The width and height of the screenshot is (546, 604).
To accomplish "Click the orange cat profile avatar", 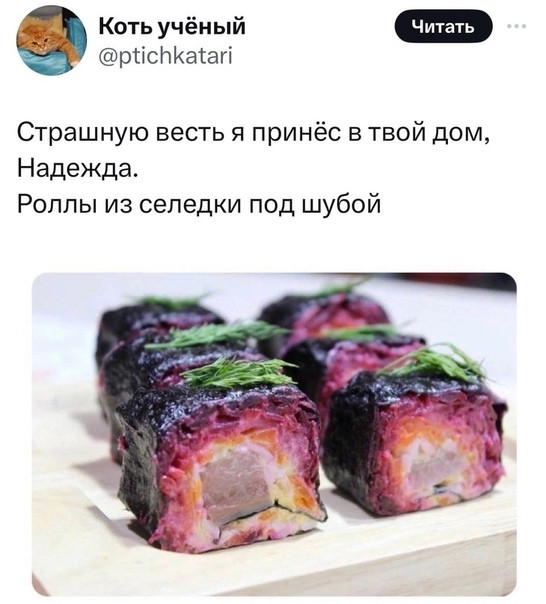I will coord(52,40).
